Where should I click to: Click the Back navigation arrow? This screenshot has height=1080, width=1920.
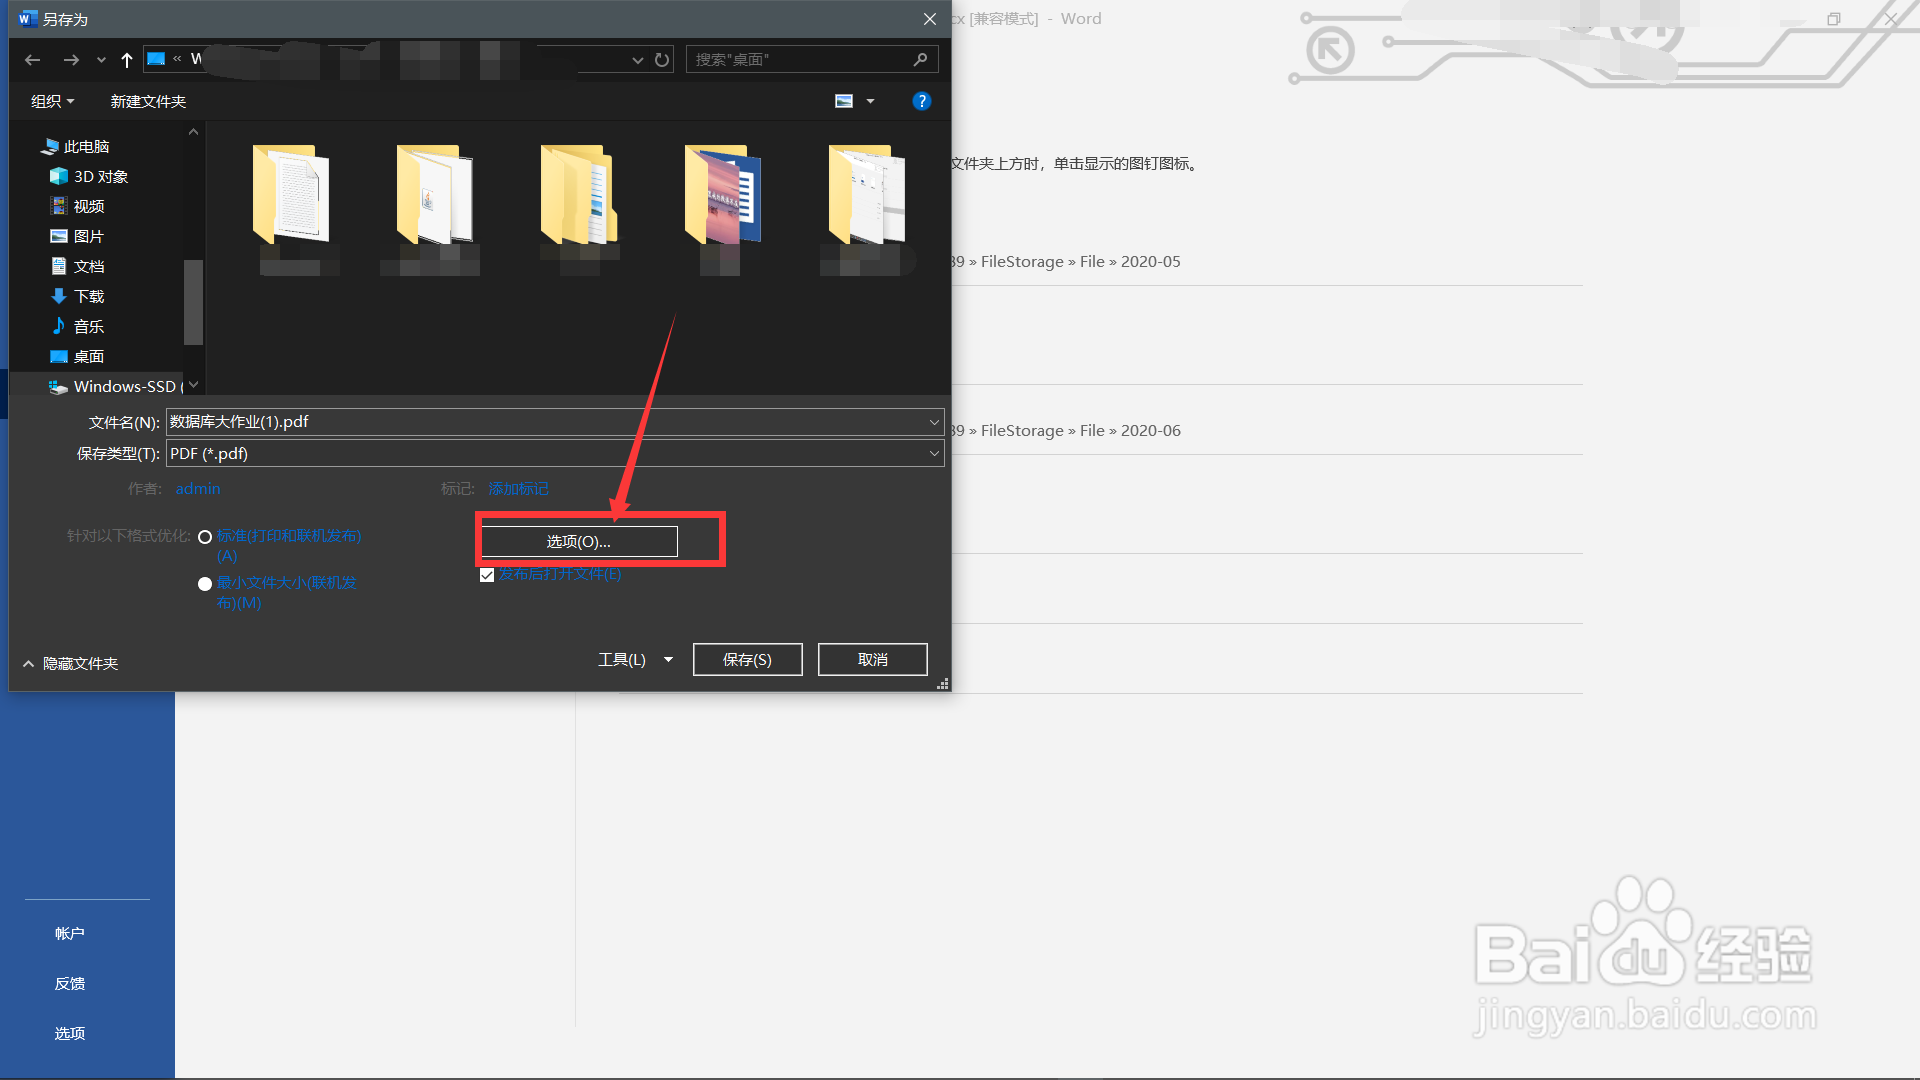(x=32, y=60)
